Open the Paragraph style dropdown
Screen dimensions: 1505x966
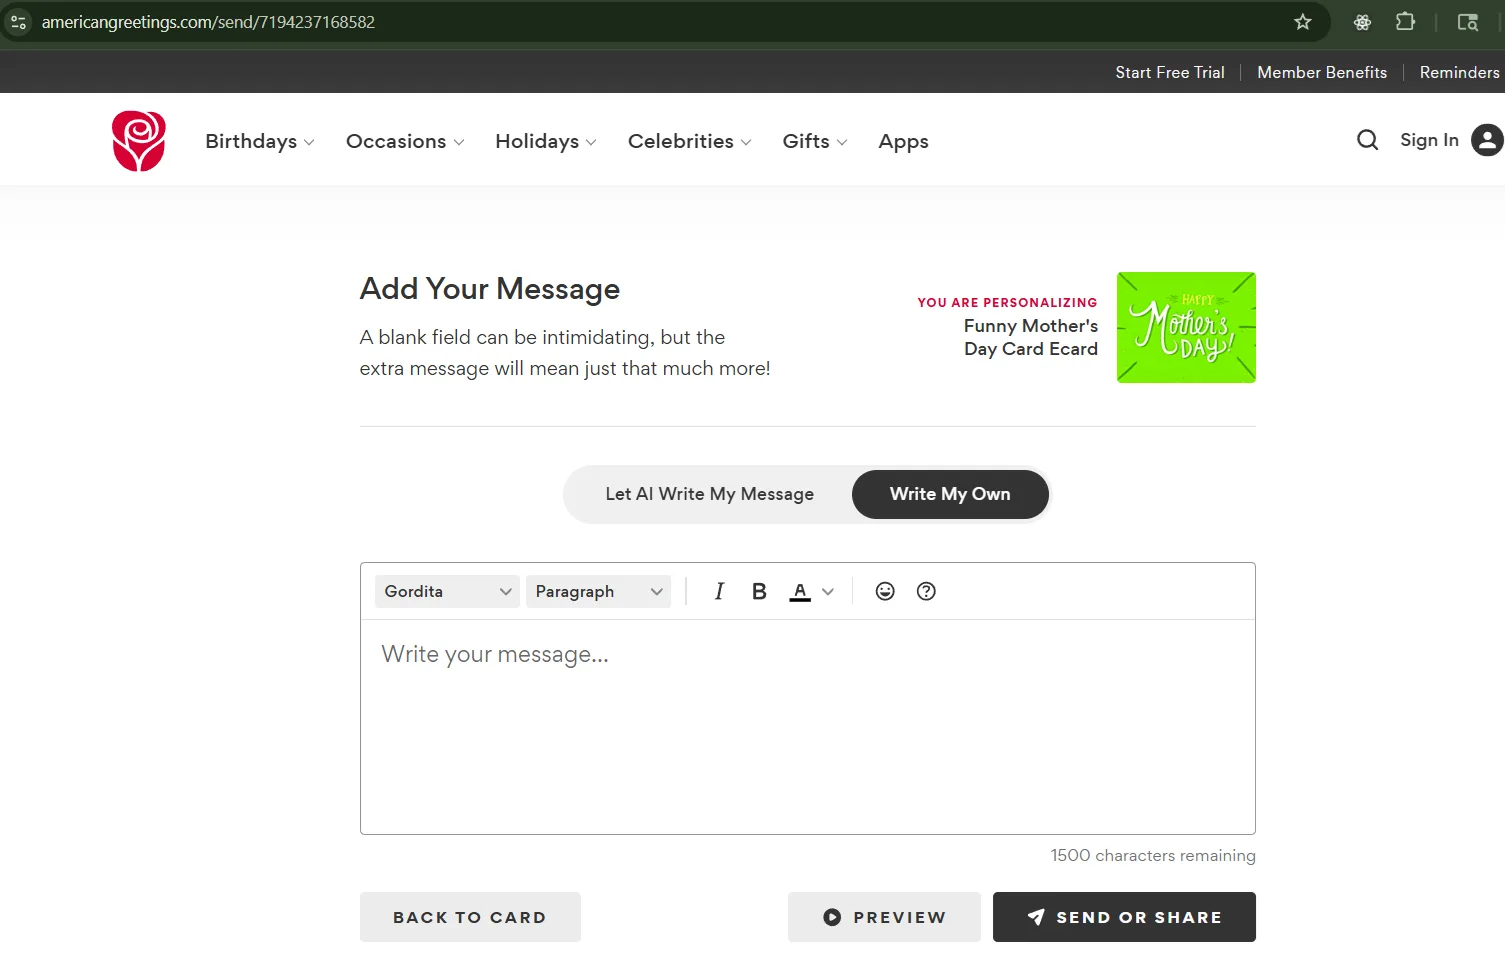coord(599,591)
